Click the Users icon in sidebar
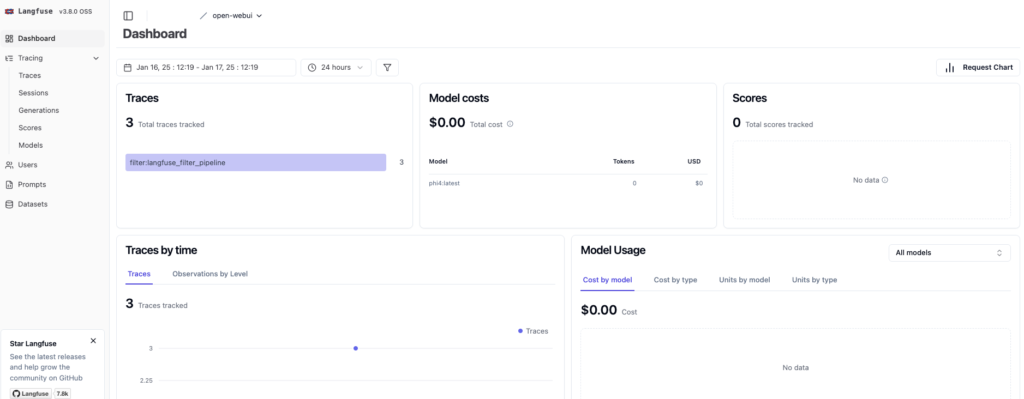Screen dimensions: 1024x399 [9, 165]
